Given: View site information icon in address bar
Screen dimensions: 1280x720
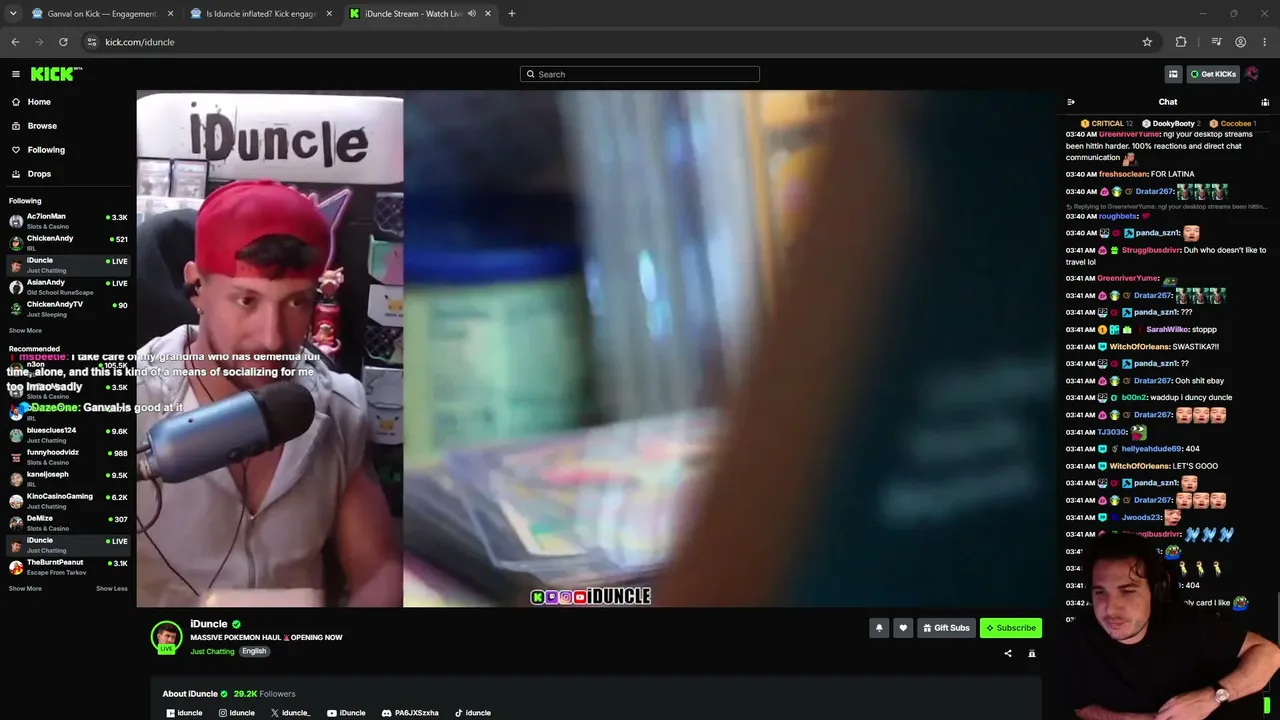Looking at the screenshot, I should coord(92,42).
